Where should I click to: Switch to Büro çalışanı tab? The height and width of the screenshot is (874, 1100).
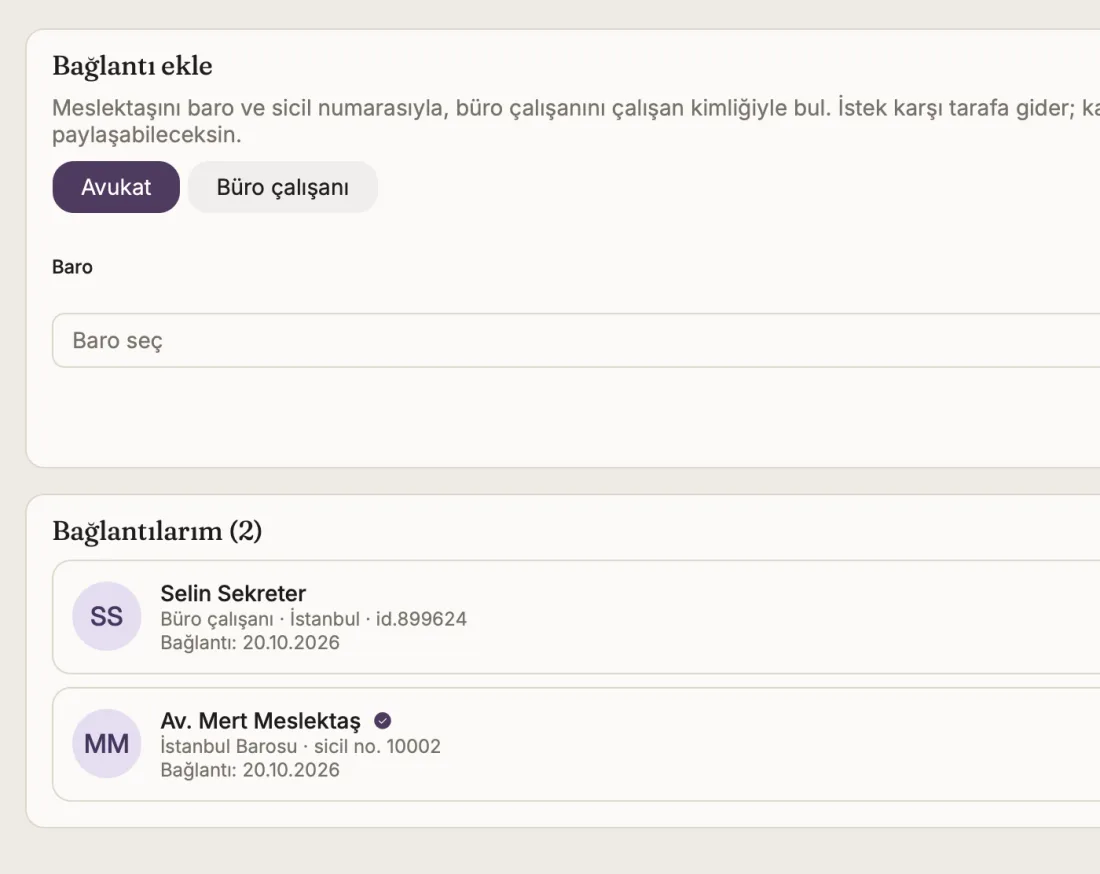(x=283, y=187)
